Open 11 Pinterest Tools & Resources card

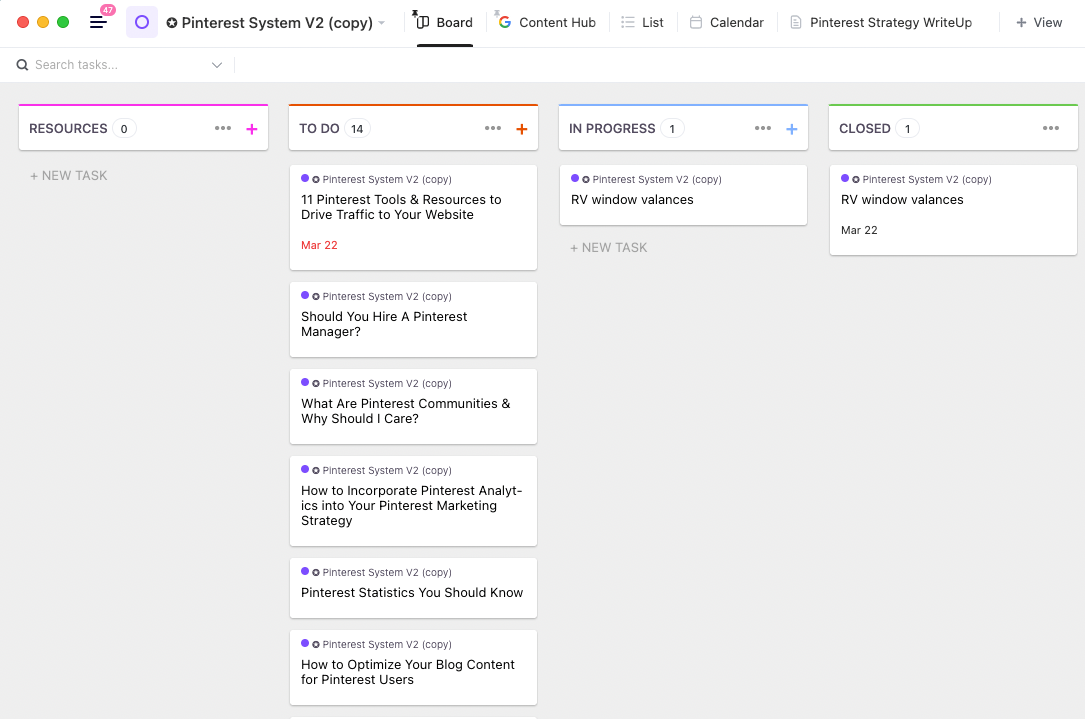[413, 217]
